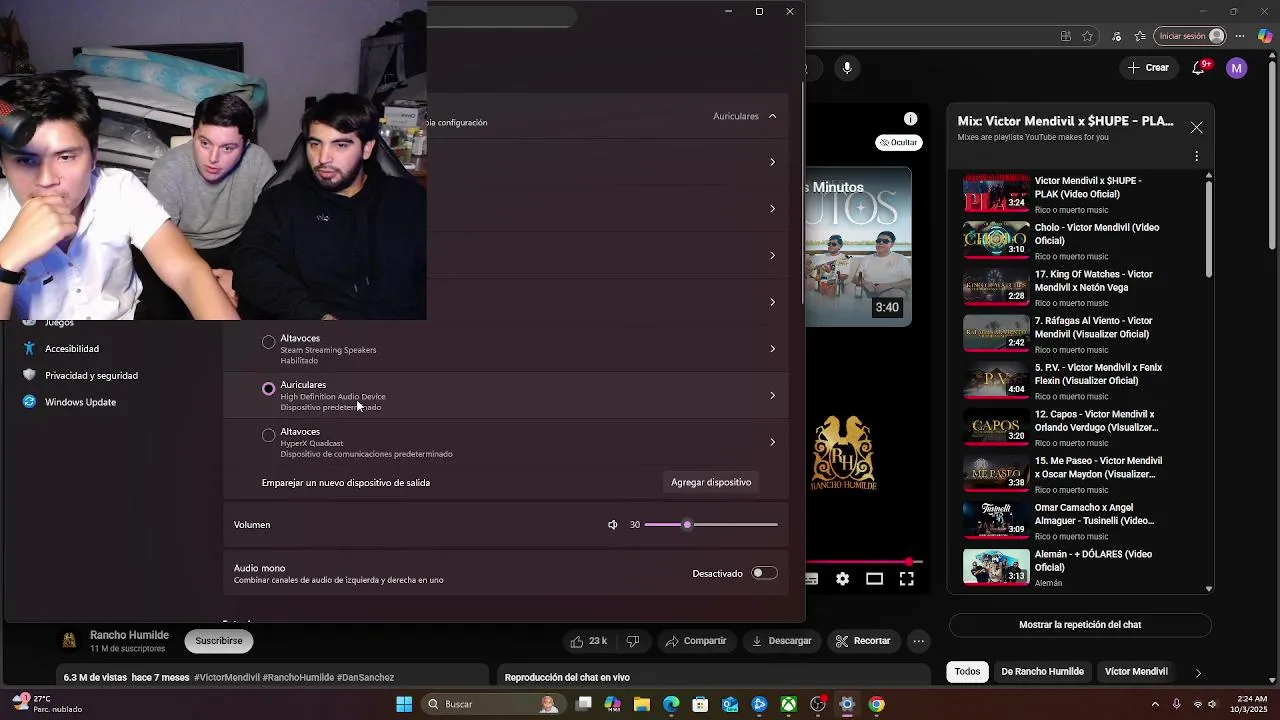
Task: Click the Settings gear in taskbar
Action: coord(847,704)
